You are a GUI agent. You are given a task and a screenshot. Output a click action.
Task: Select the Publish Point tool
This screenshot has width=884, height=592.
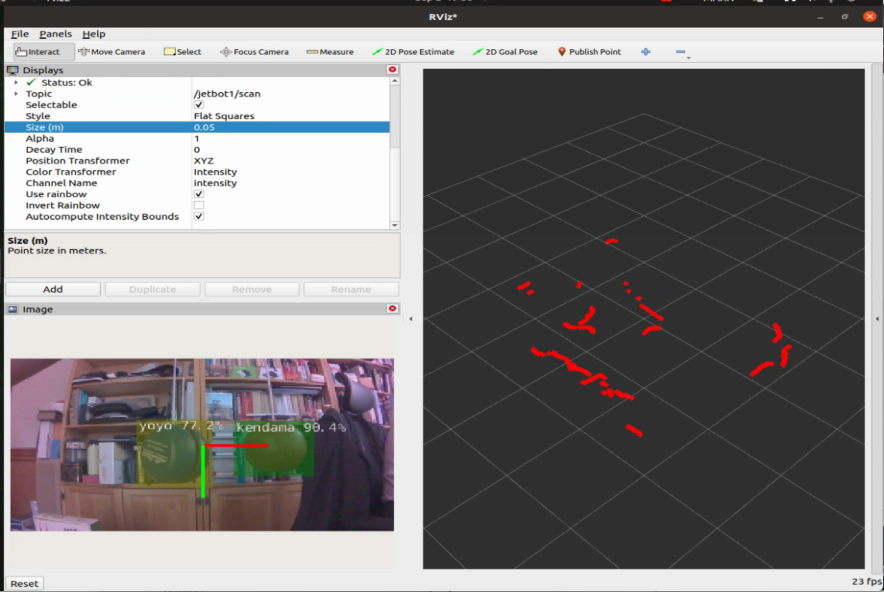click(589, 52)
